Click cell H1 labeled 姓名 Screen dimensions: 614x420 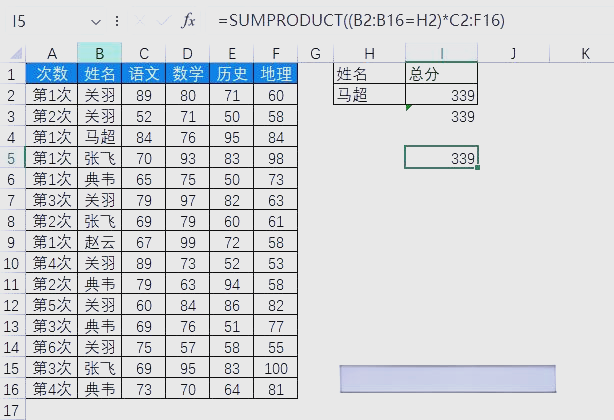[369, 74]
